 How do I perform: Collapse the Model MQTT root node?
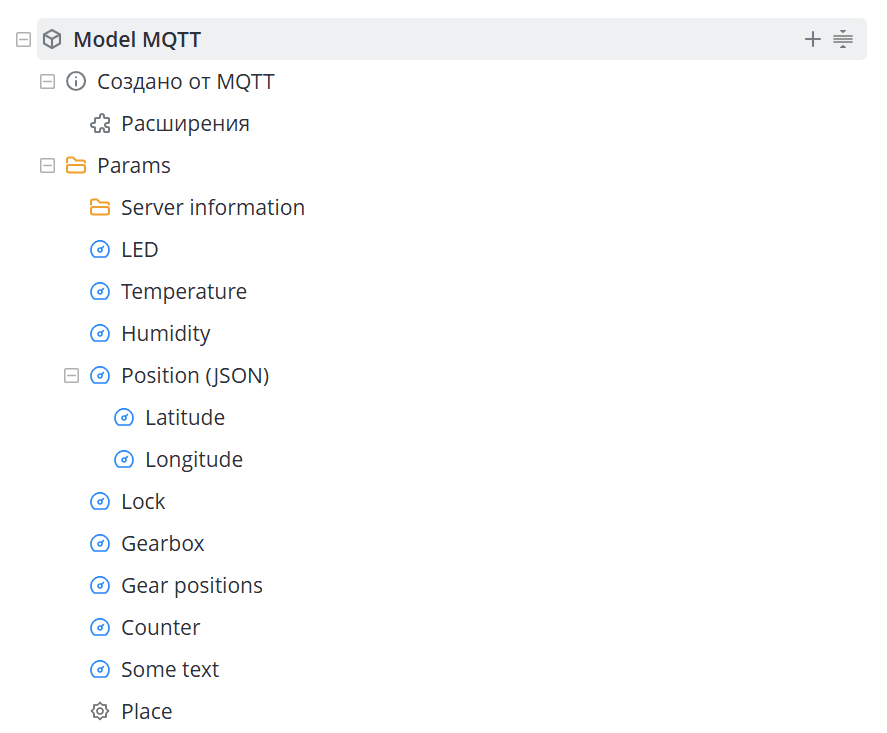[23, 39]
